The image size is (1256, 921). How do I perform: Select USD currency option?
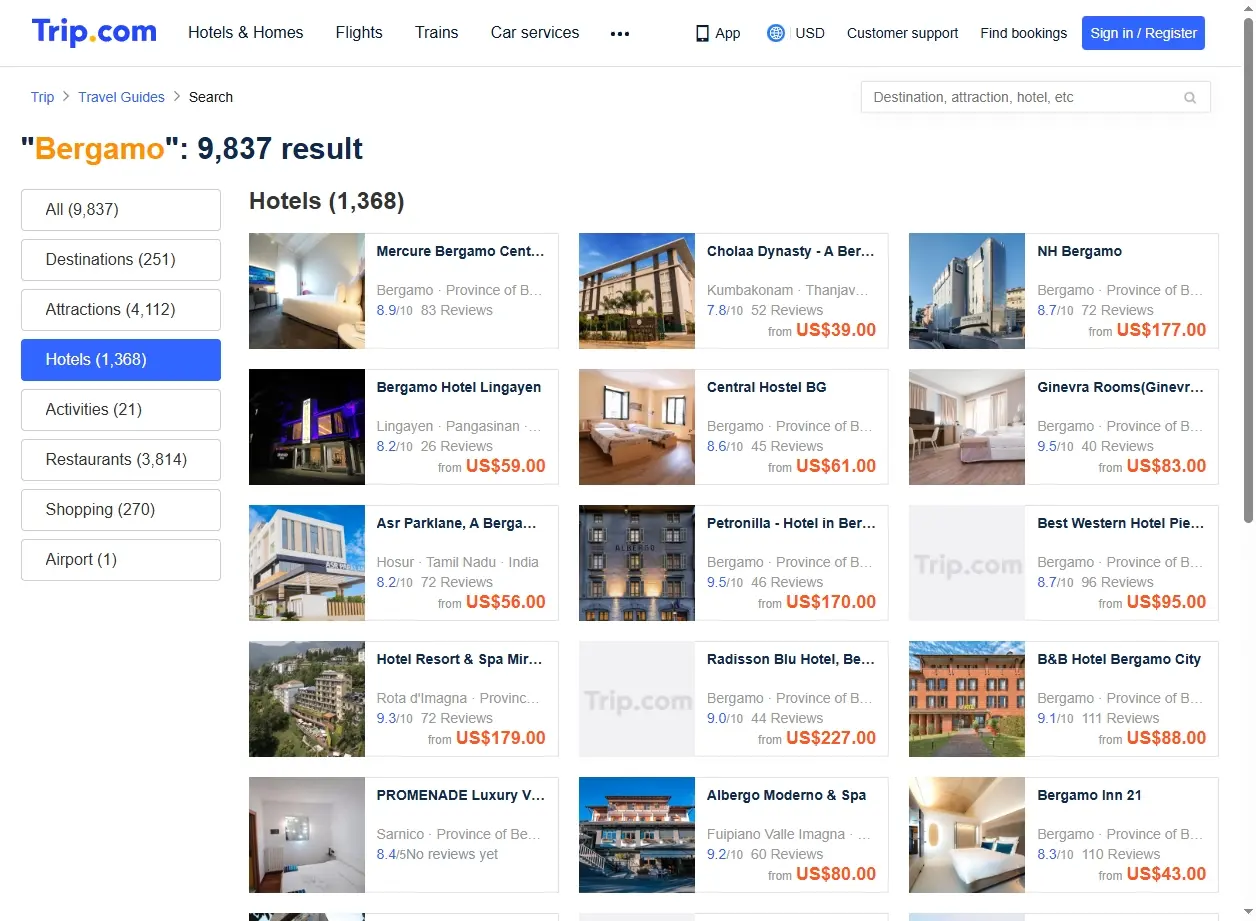(x=810, y=33)
